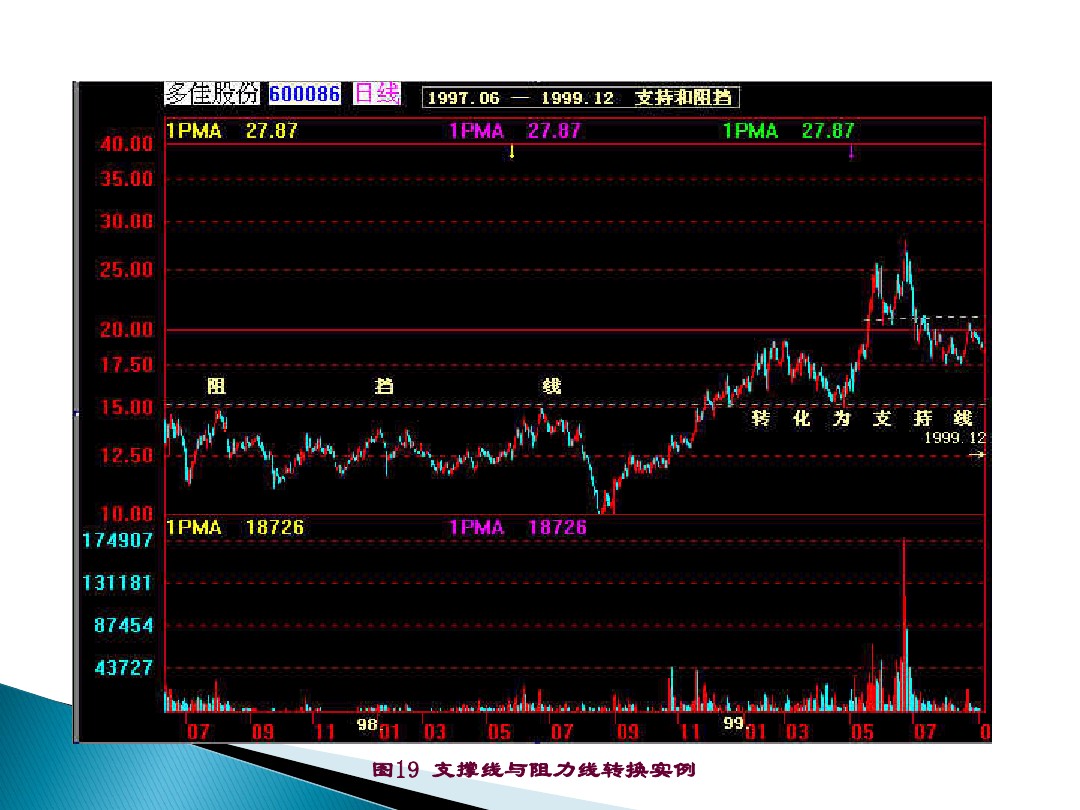Click the 15.00 price axis label
Screen dimensions: 1080x810
point(127,407)
